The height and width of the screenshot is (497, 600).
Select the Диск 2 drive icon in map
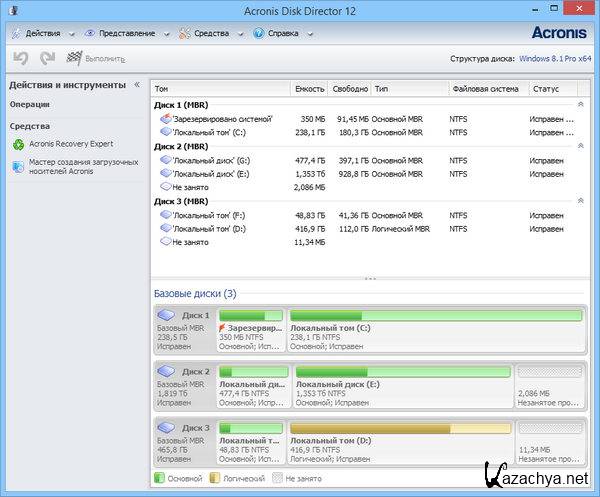[166, 372]
